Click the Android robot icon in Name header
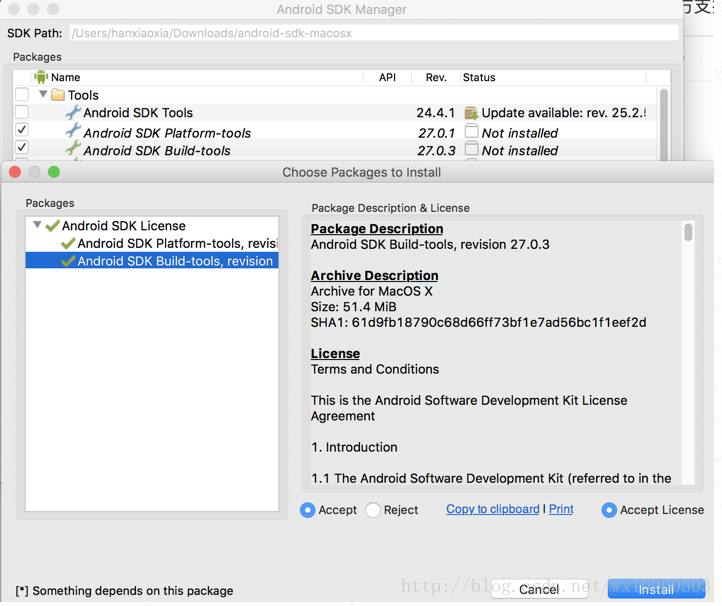This screenshot has height=606, width=722. coord(41,77)
